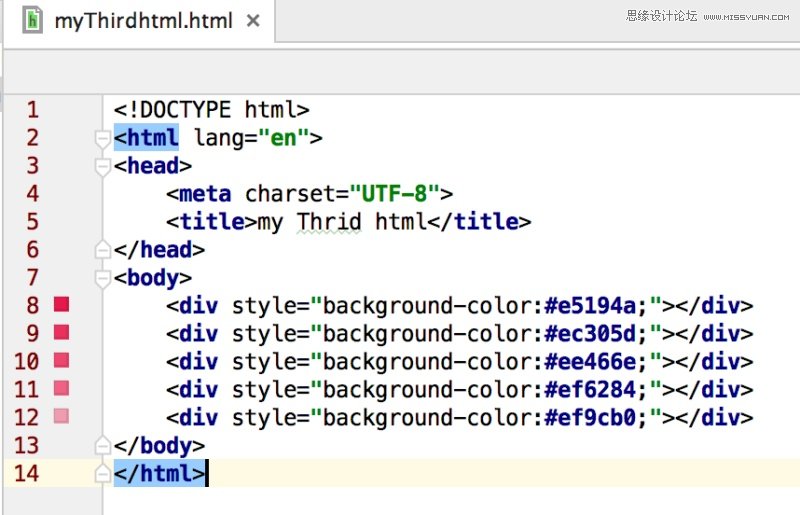Close the myThirdhtml.html tab
Image resolution: width=800 pixels, height=515 pixels.
tap(254, 21)
